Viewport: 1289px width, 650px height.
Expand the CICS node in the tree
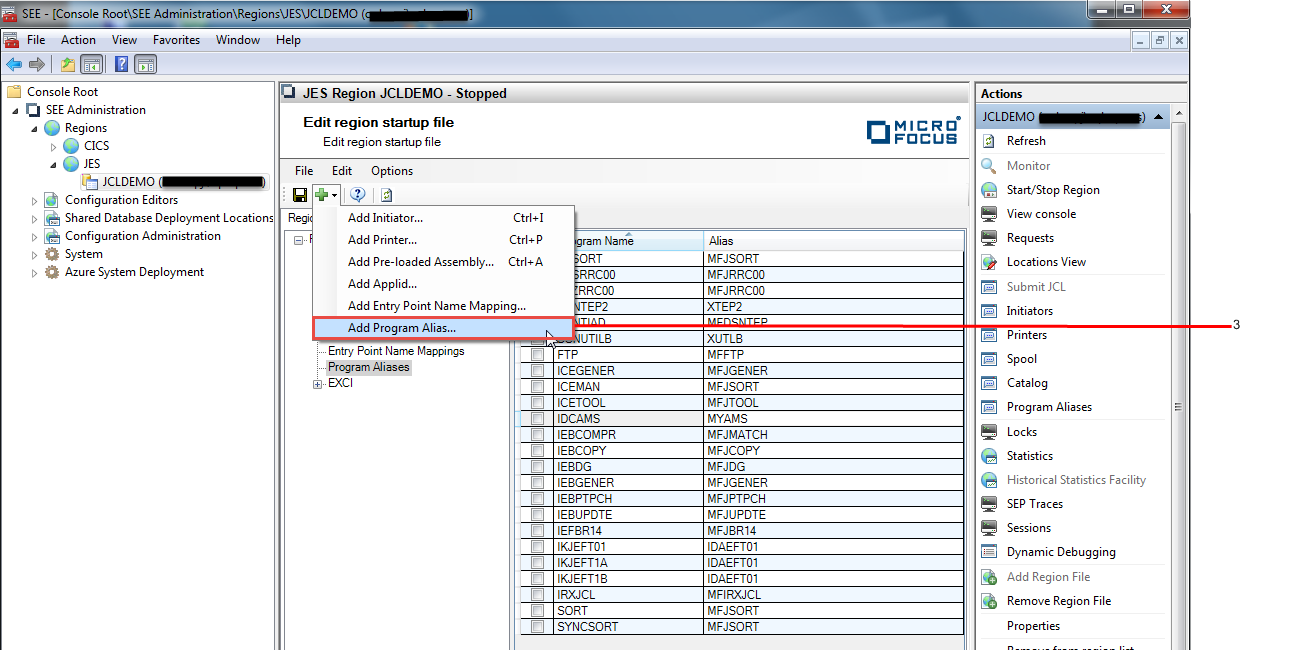(x=54, y=147)
